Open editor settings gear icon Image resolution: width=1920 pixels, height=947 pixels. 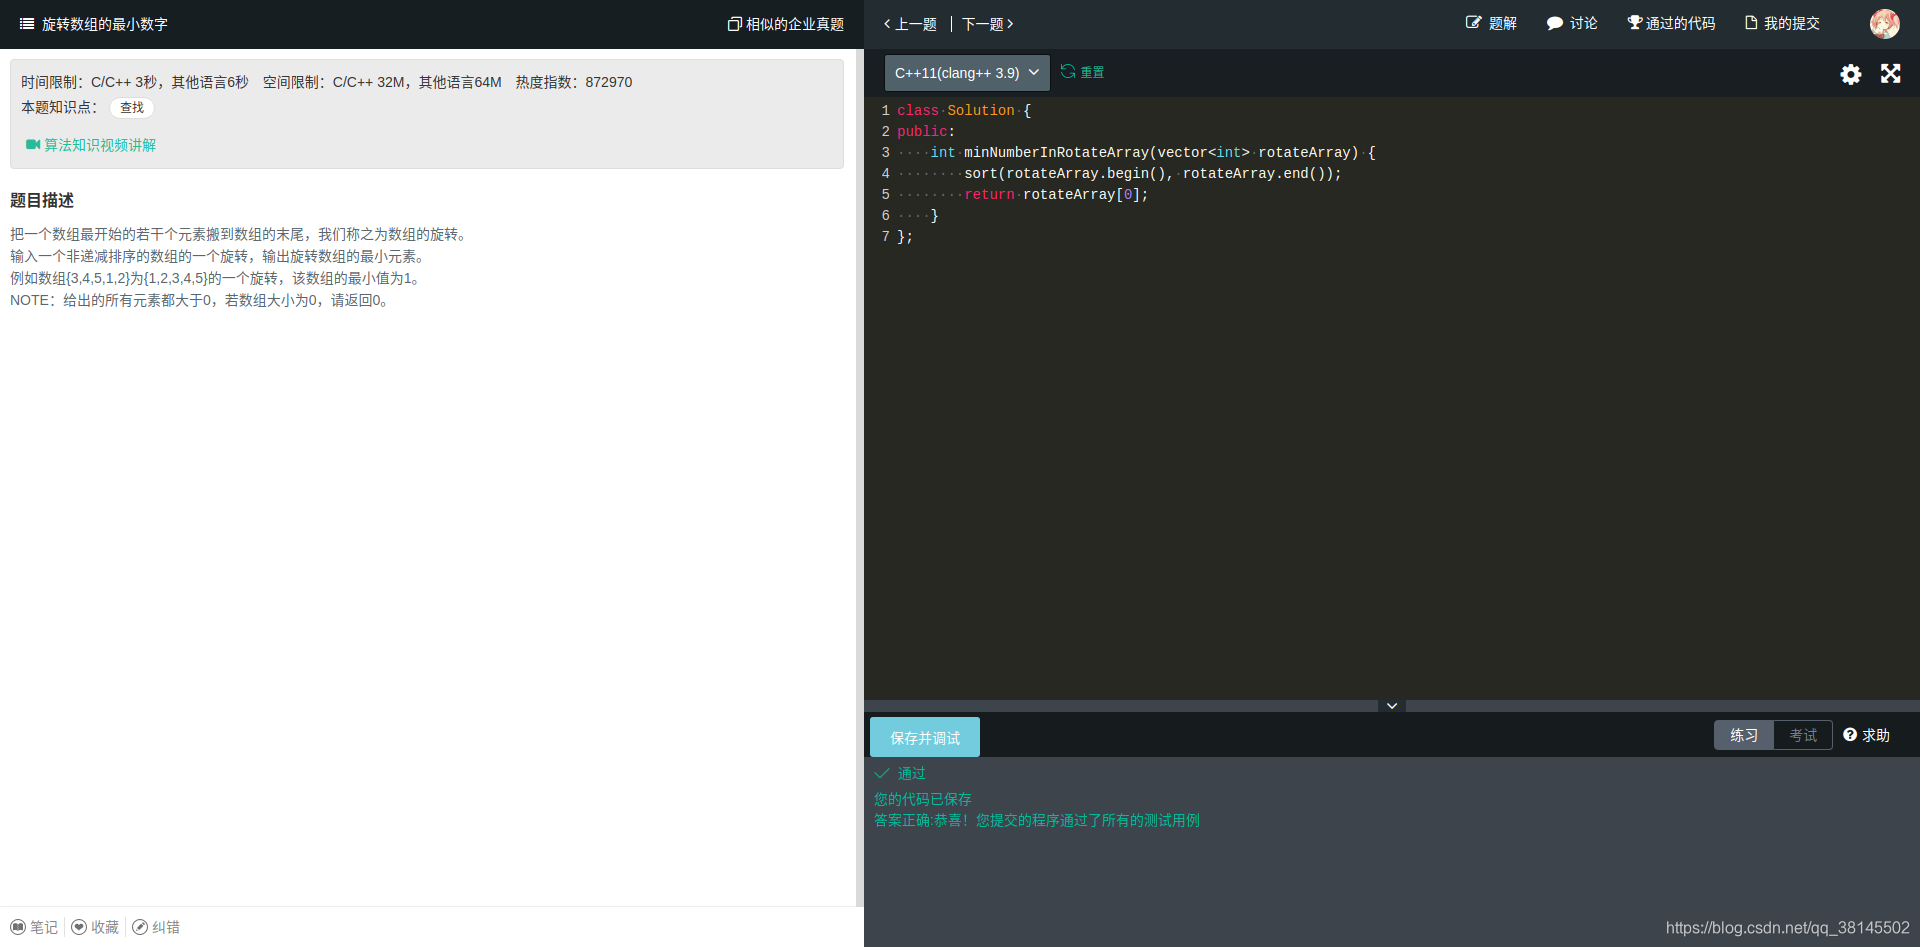point(1851,74)
